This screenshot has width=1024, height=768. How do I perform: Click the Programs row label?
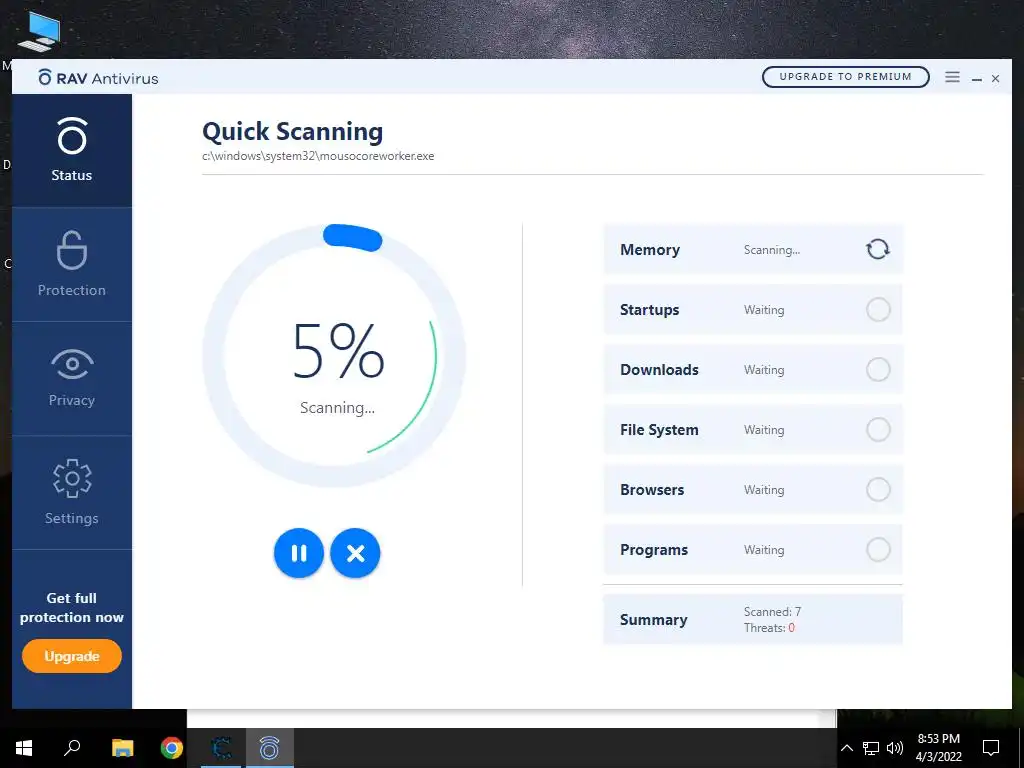pos(654,550)
